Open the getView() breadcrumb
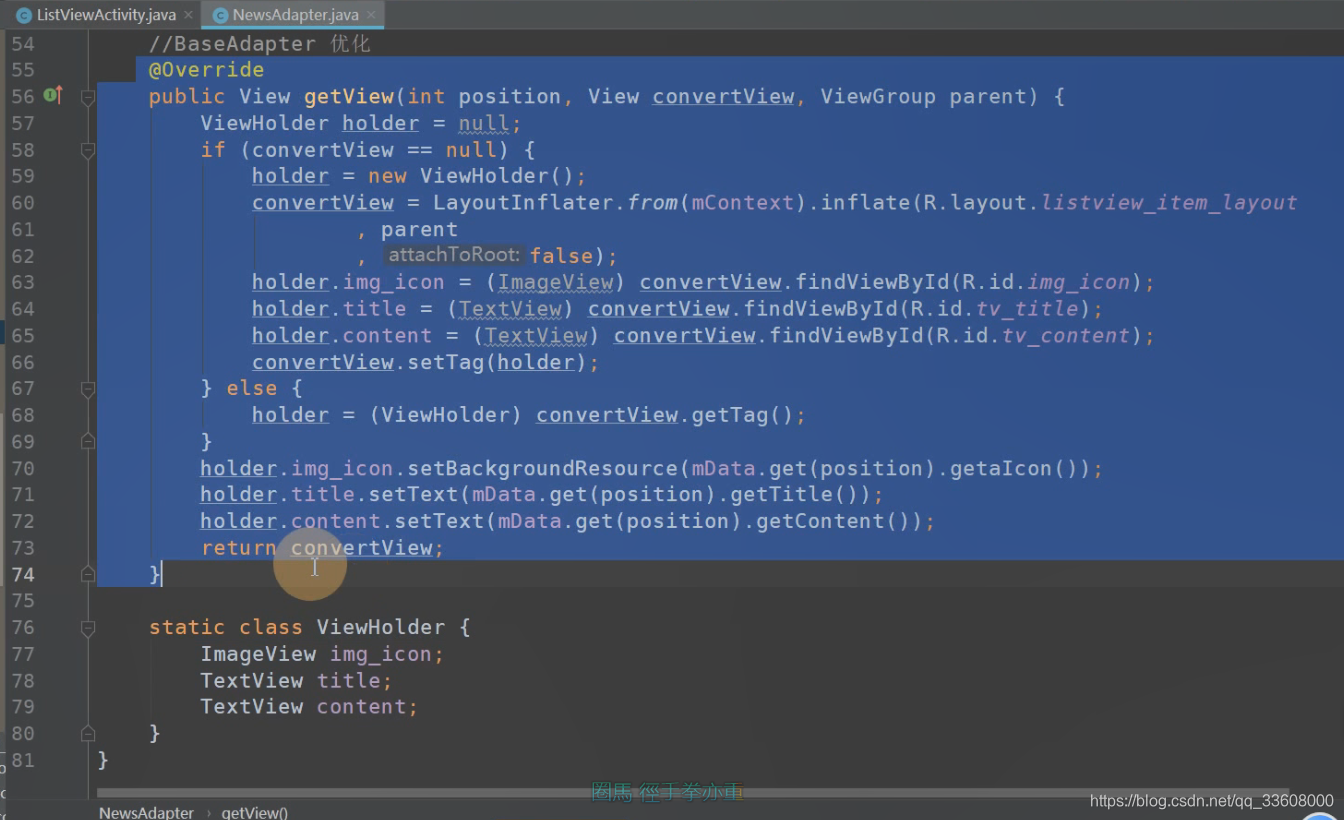The height and width of the screenshot is (820, 1344). (x=254, y=812)
